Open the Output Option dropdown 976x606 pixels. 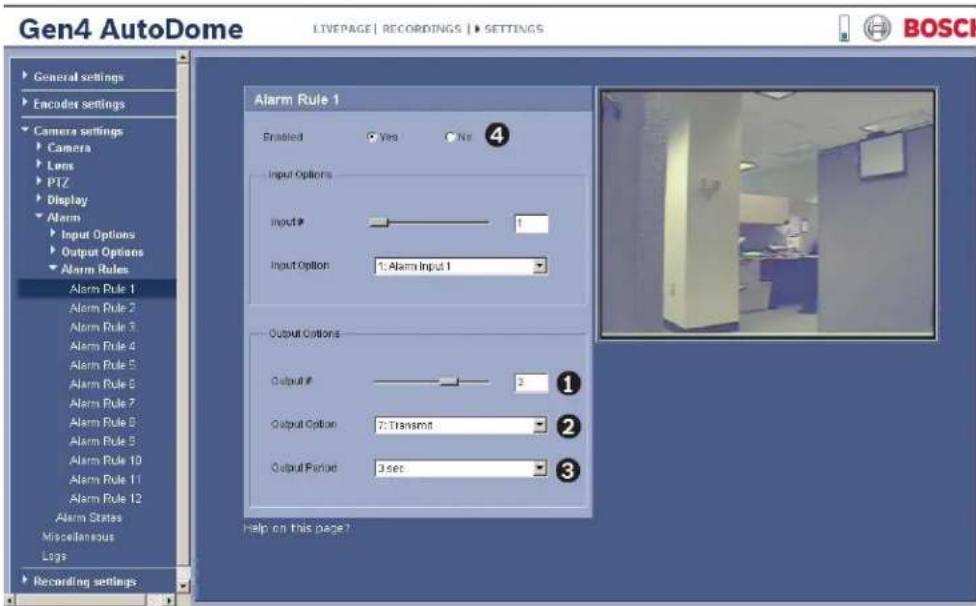(461, 426)
